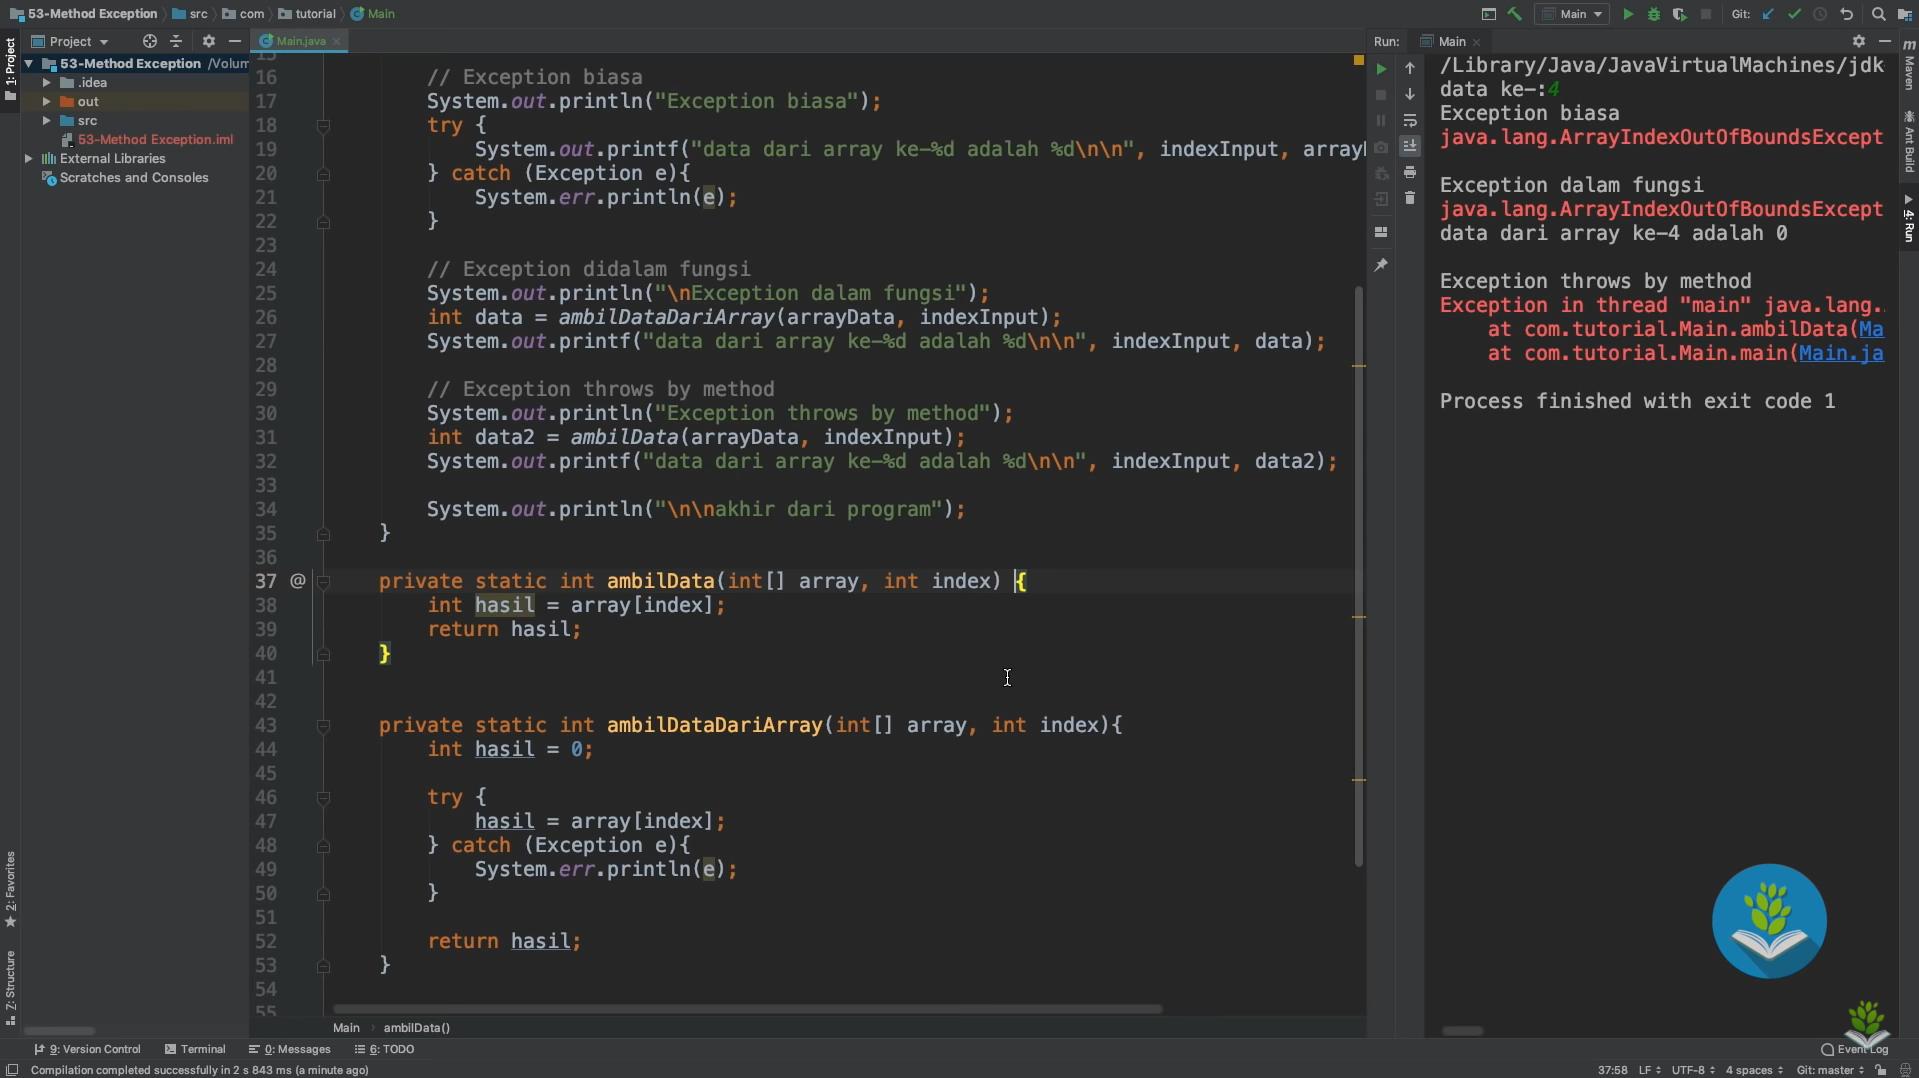Click the editor vertical scrollbar
The image size is (1919, 1078).
(x=1359, y=576)
